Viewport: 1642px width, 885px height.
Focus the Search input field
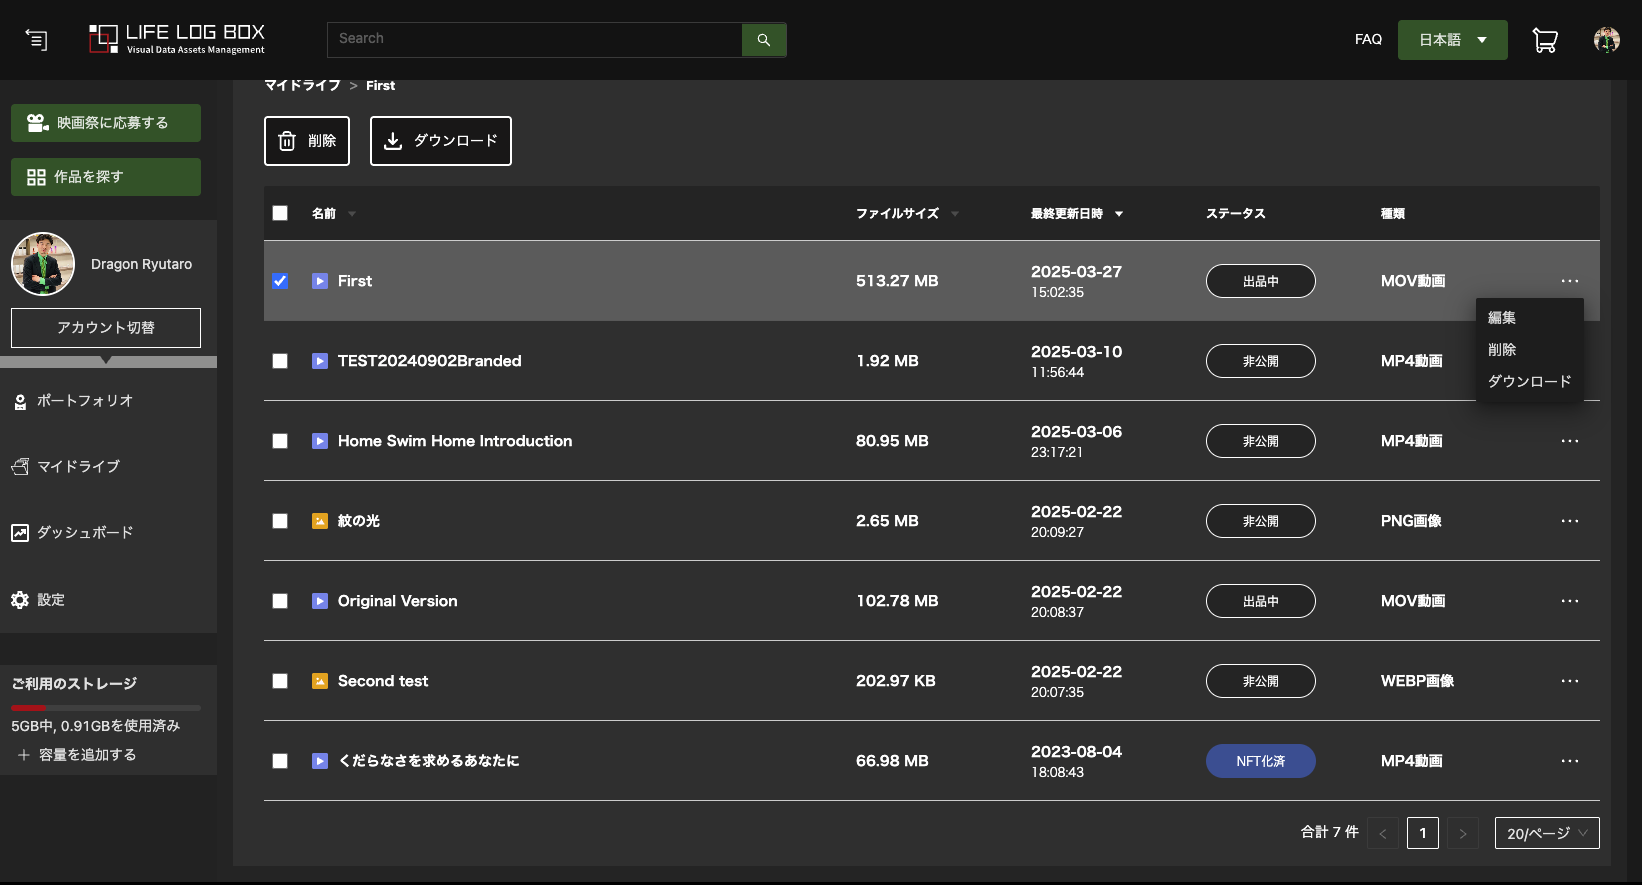coord(535,39)
